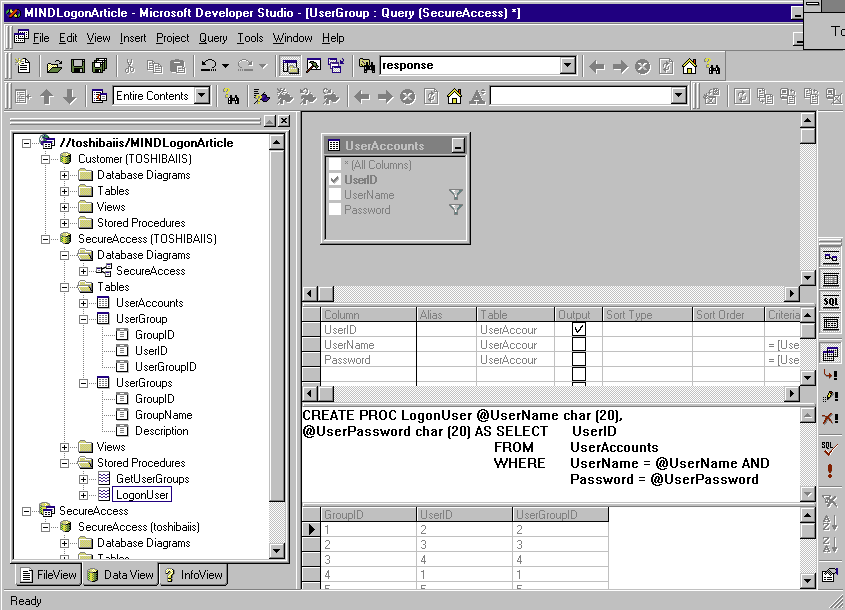
Task: Click the UserGroupID column header in results
Action: (x=559, y=515)
